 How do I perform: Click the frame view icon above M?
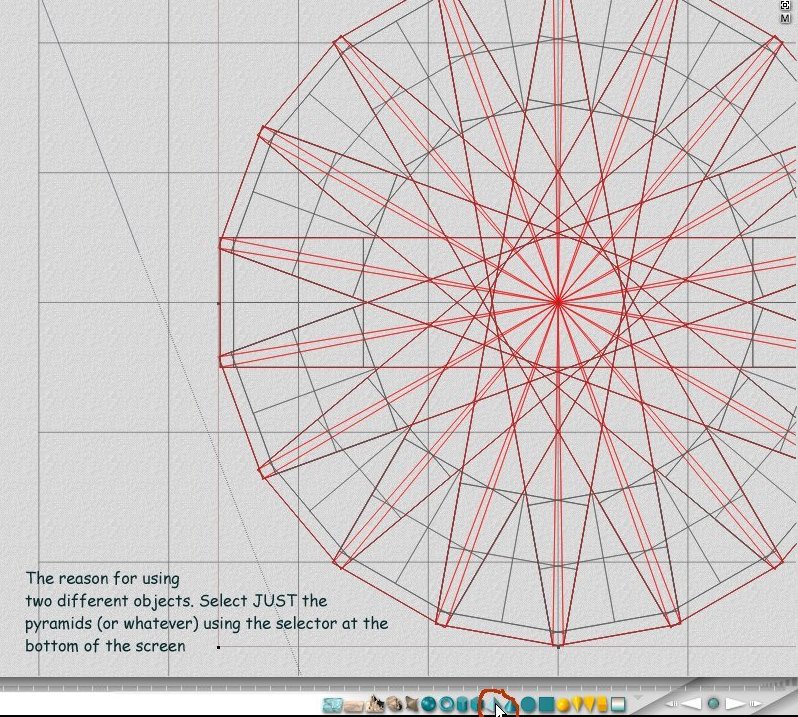coord(785,5)
